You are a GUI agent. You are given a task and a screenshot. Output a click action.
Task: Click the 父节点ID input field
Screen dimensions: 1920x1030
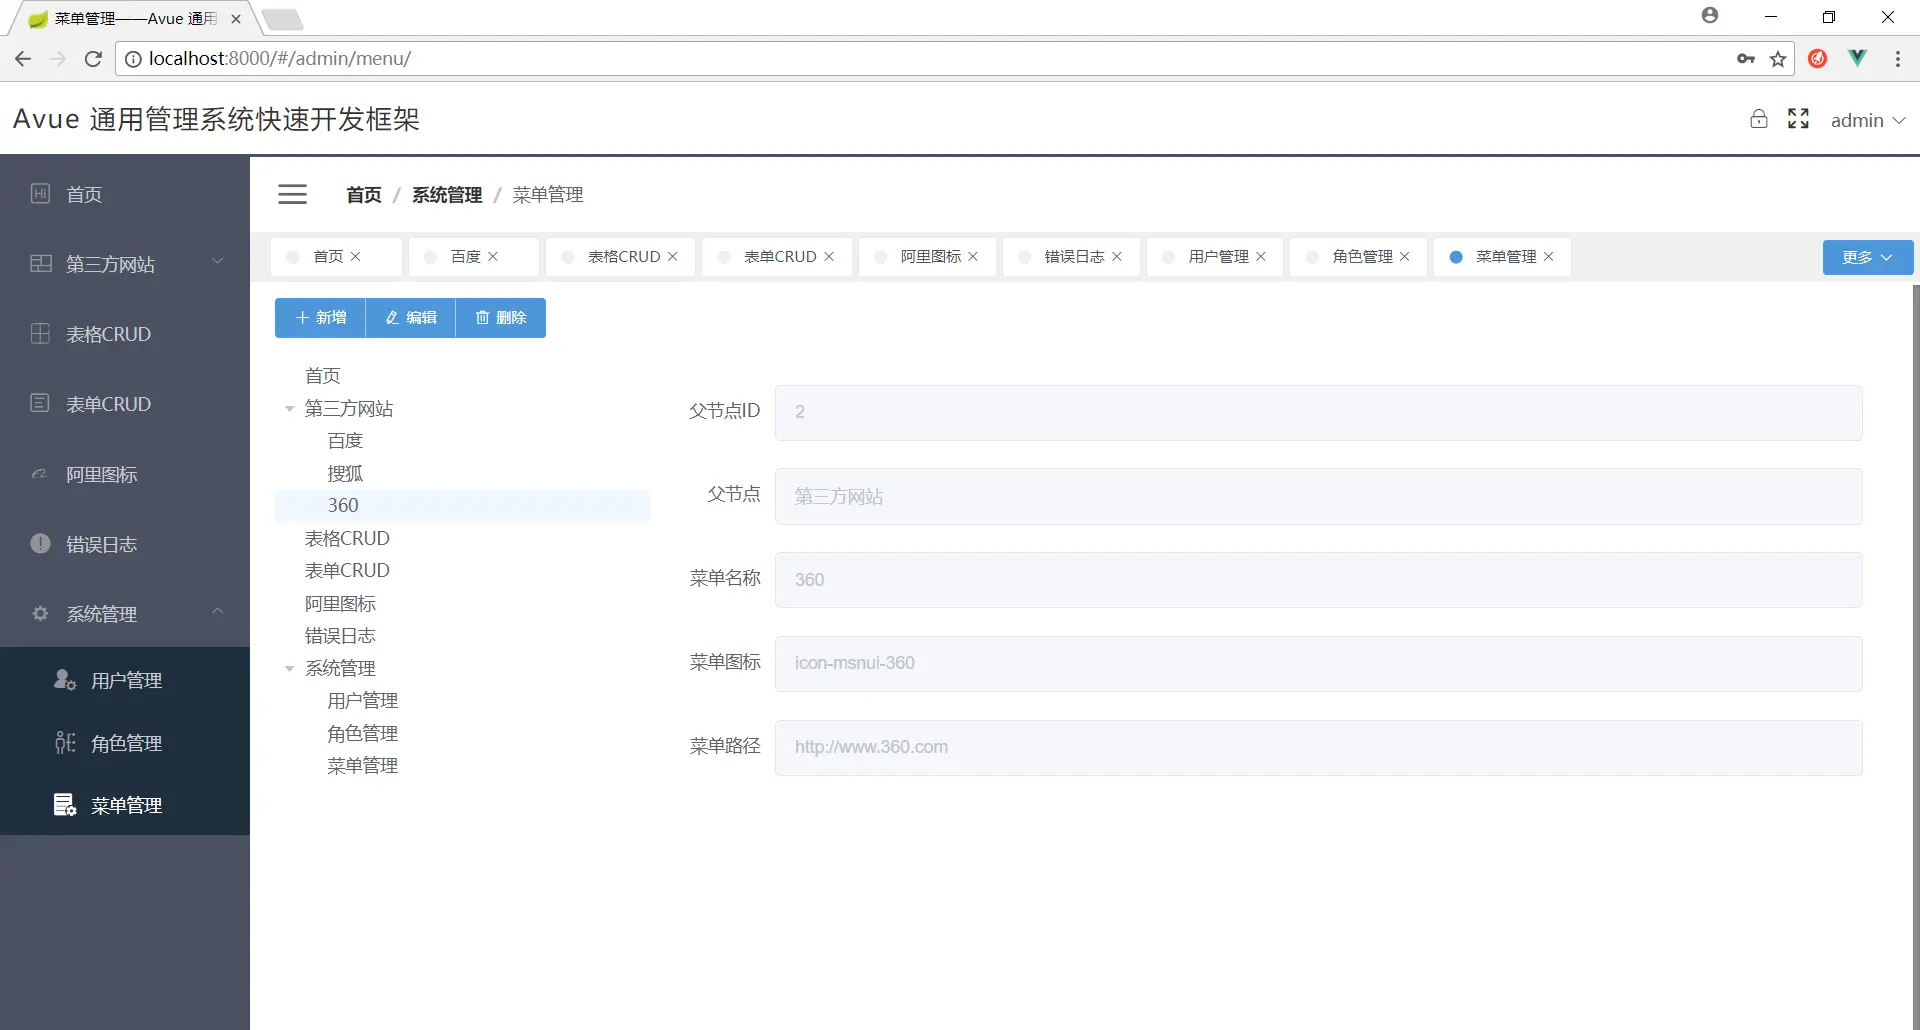point(1318,412)
